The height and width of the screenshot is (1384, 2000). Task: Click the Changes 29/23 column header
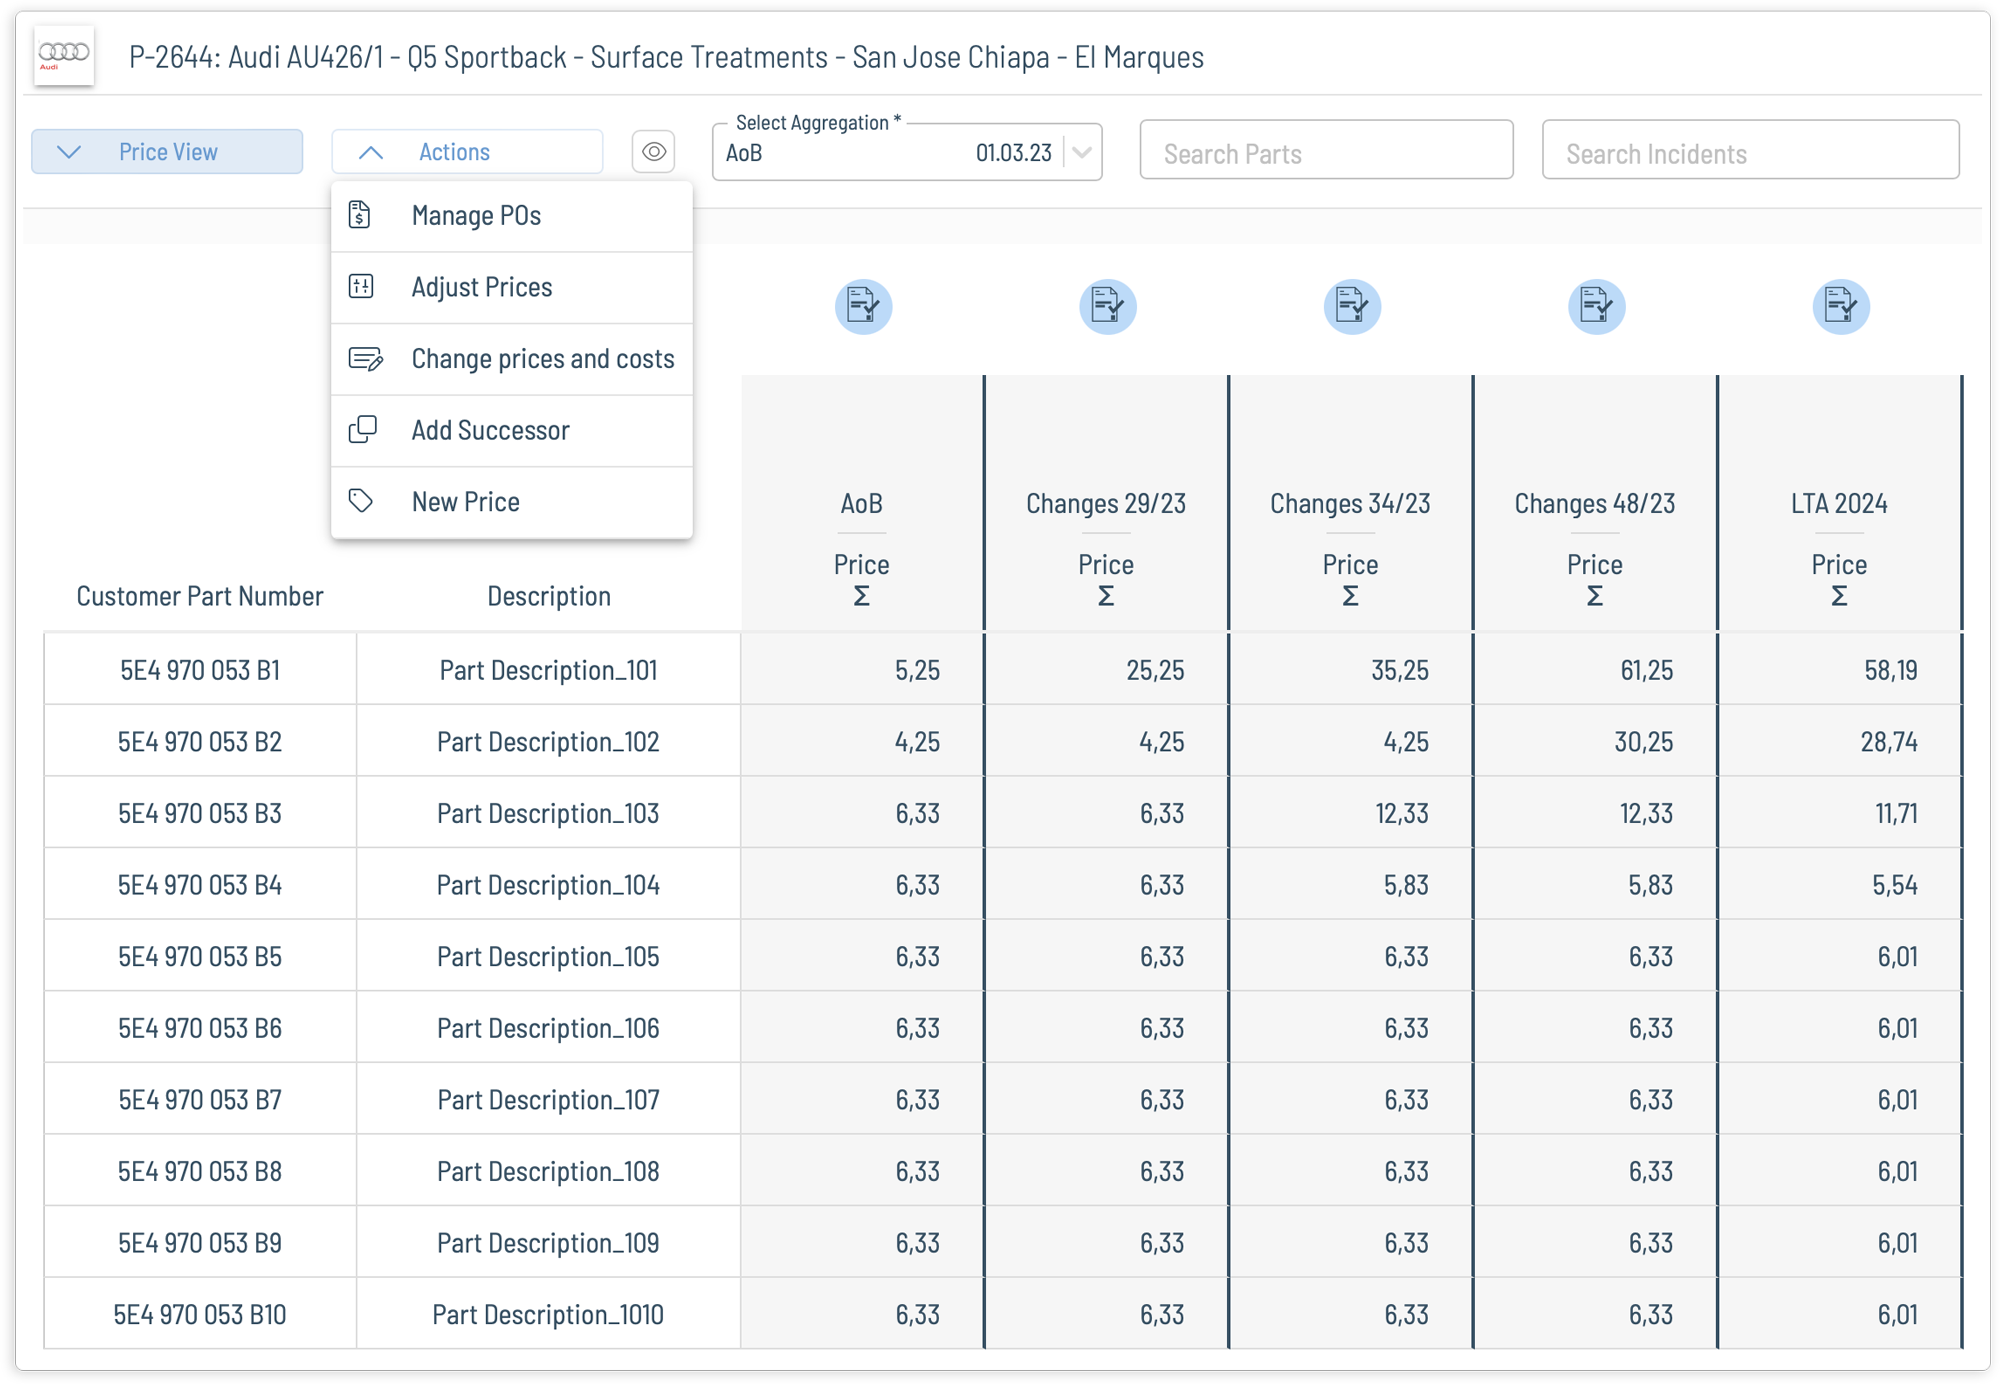1106,504
